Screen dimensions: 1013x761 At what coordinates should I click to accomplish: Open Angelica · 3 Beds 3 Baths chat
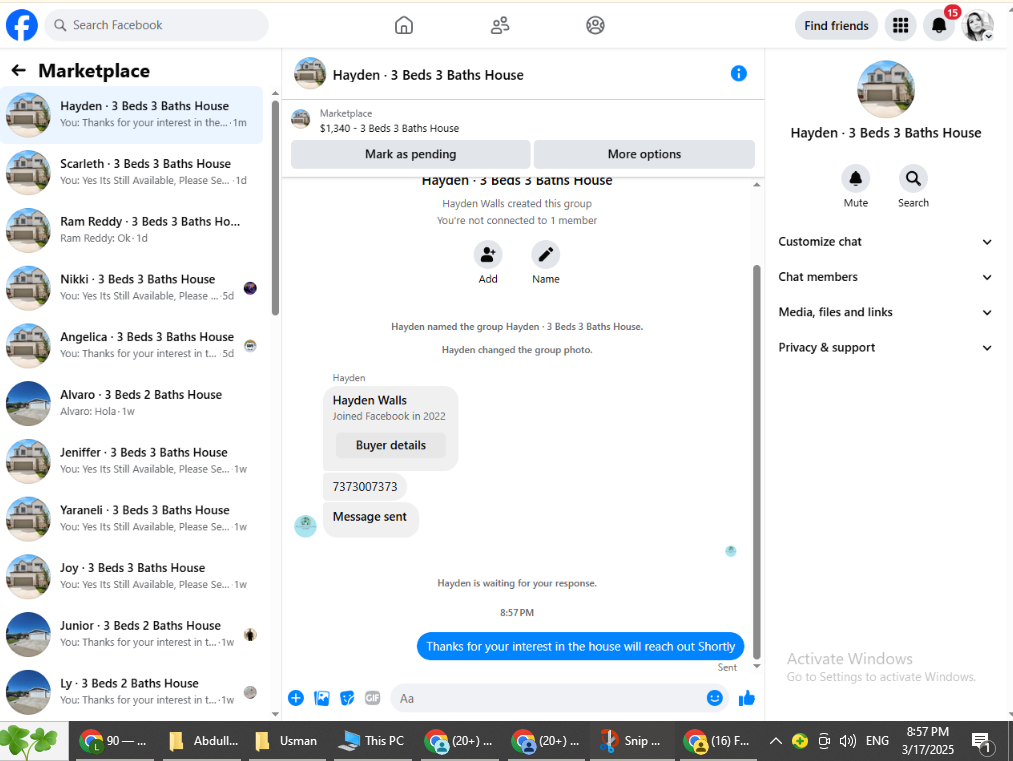point(132,345)
